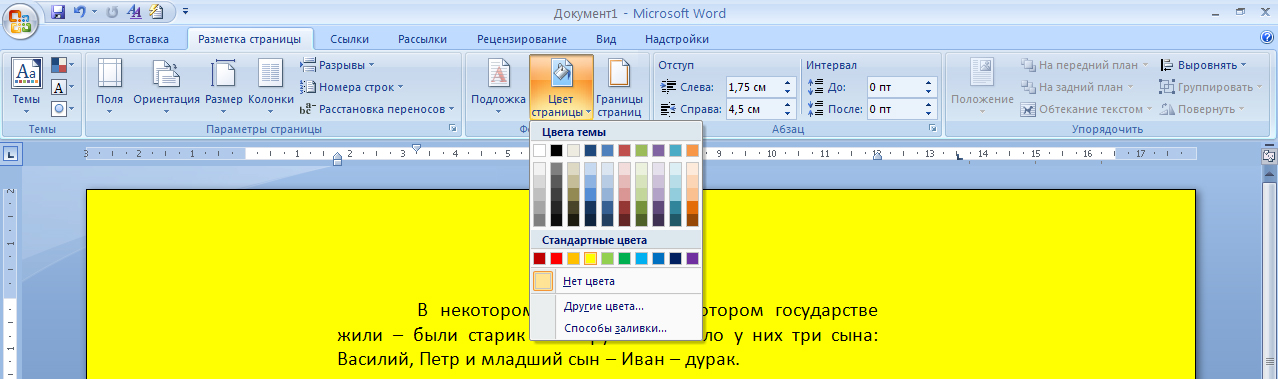Switch to the Главная tab

[78, 39]
